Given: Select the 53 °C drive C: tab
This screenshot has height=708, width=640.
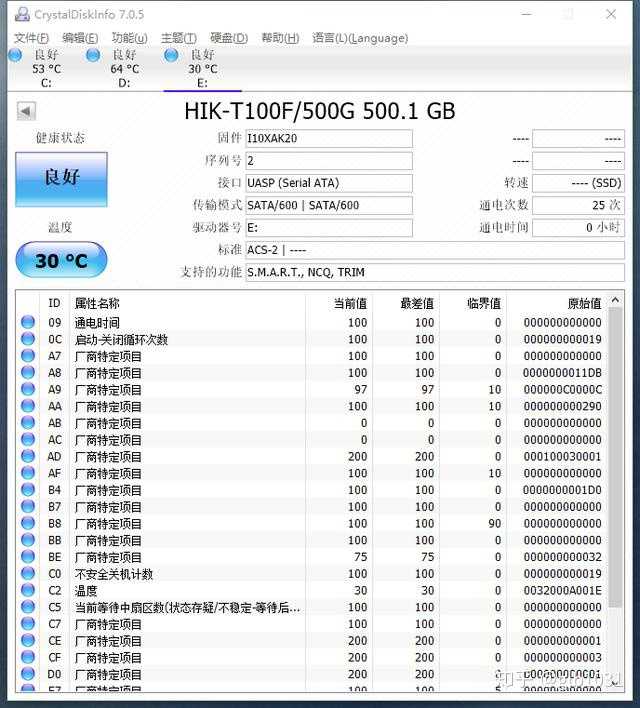Looking at the screenshot, I should (46, 69).
